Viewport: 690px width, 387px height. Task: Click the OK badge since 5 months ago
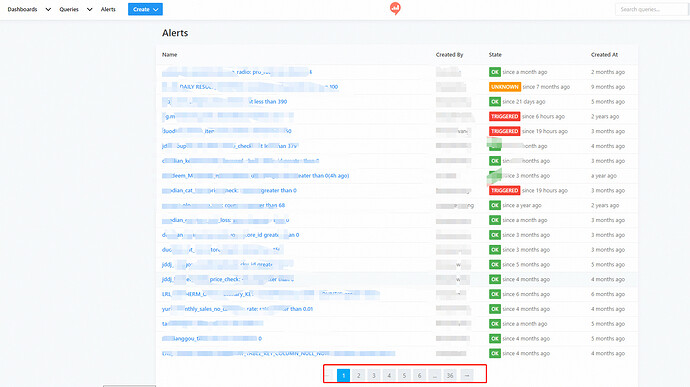(x=495, y=265)
